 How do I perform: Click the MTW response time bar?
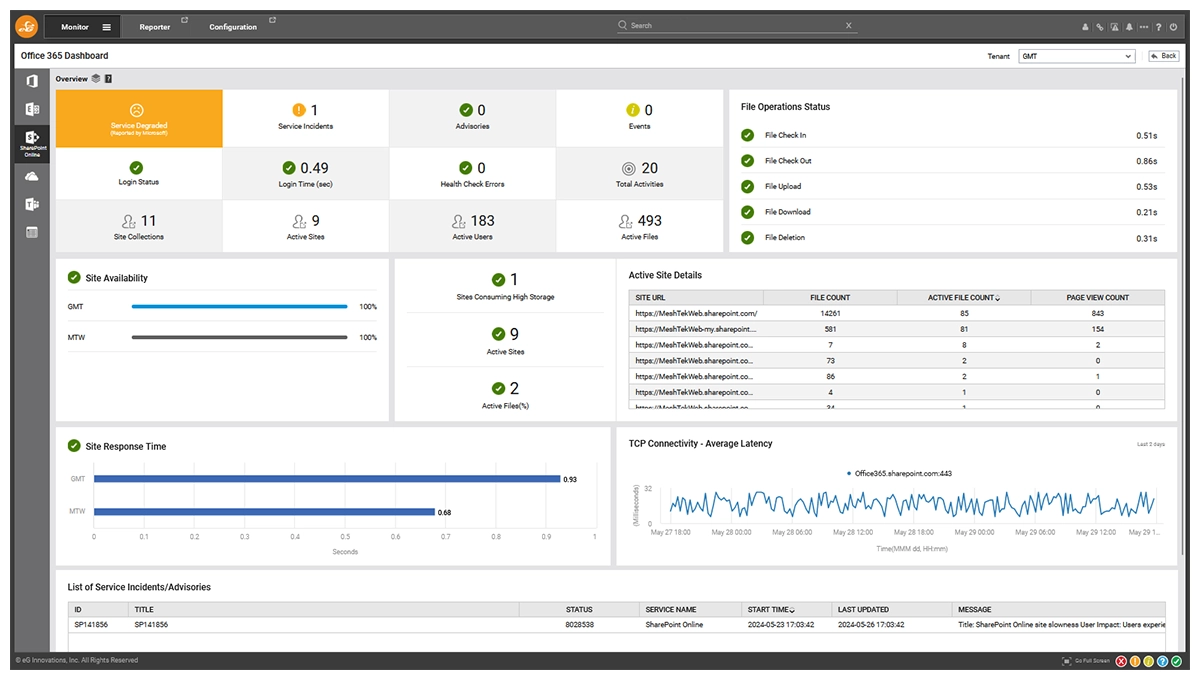(264, 512)
